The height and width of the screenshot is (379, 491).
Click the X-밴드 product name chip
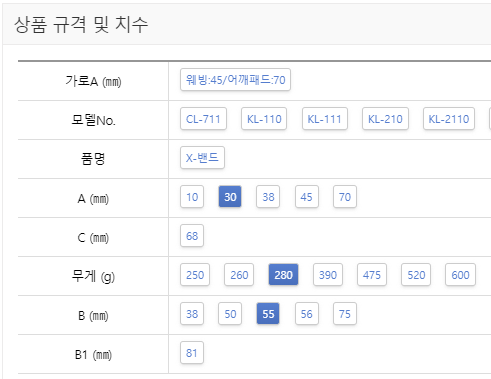(202, 158)
